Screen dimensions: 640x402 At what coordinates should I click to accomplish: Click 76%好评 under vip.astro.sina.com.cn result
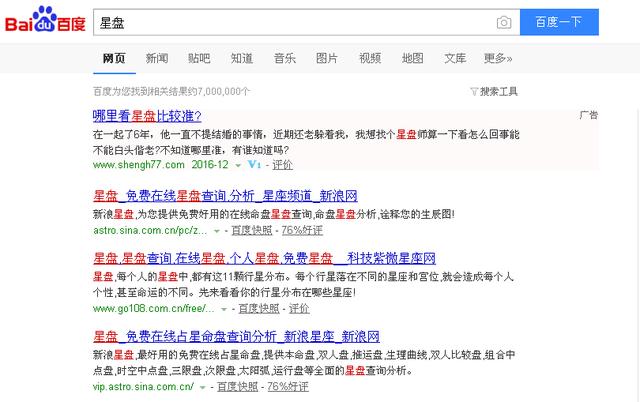[288, 386]
